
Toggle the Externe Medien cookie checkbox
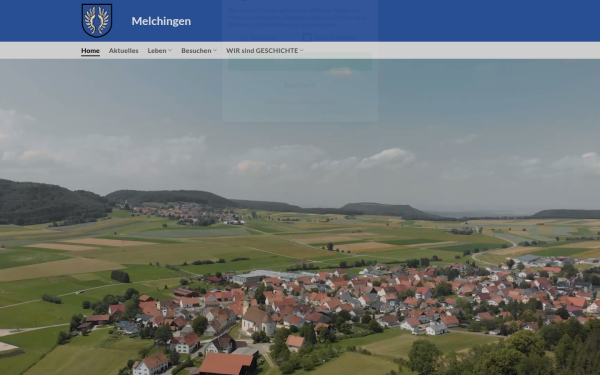307,37
